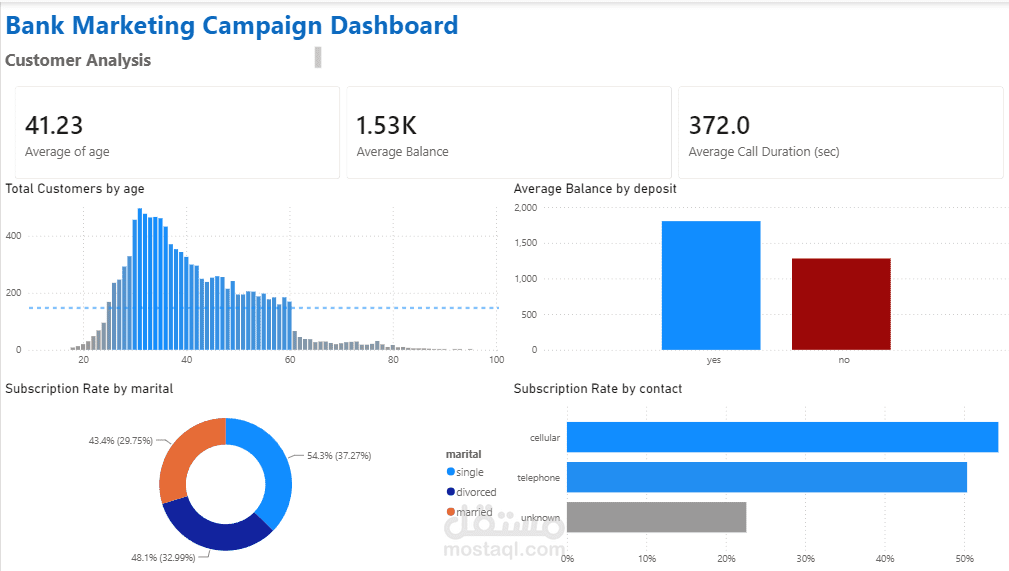Click the Bank Marketing Campaign Dashboard title
1009x571 pixels.
[232, 26]
